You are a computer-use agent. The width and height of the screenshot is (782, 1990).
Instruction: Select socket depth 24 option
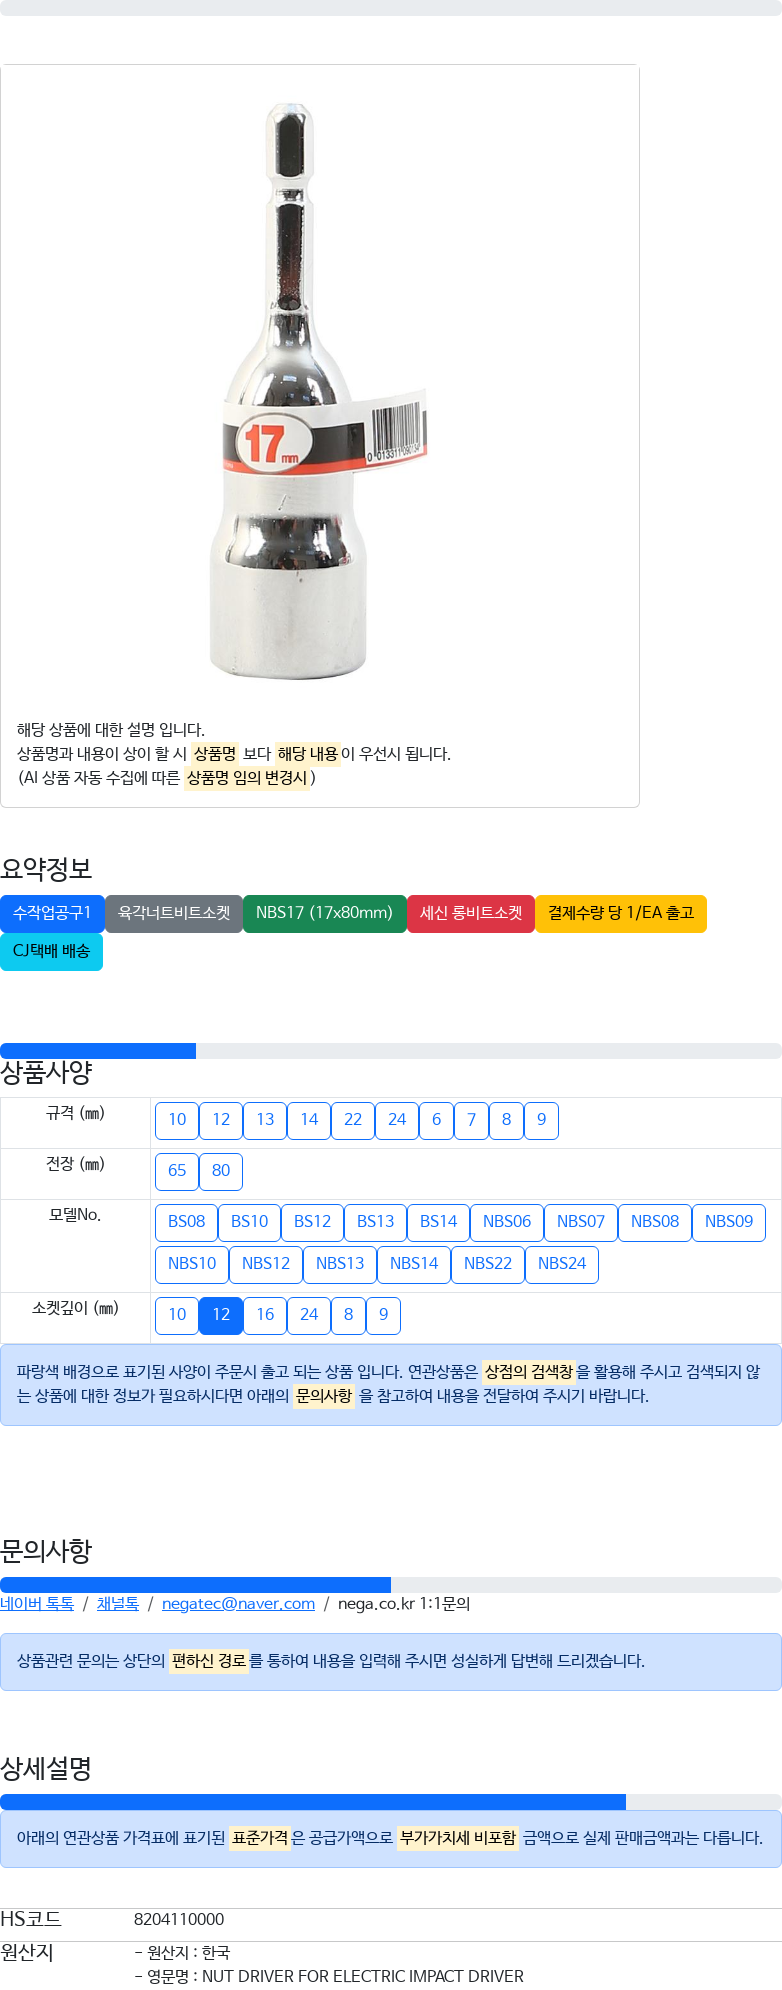[x=309, y=1316]
